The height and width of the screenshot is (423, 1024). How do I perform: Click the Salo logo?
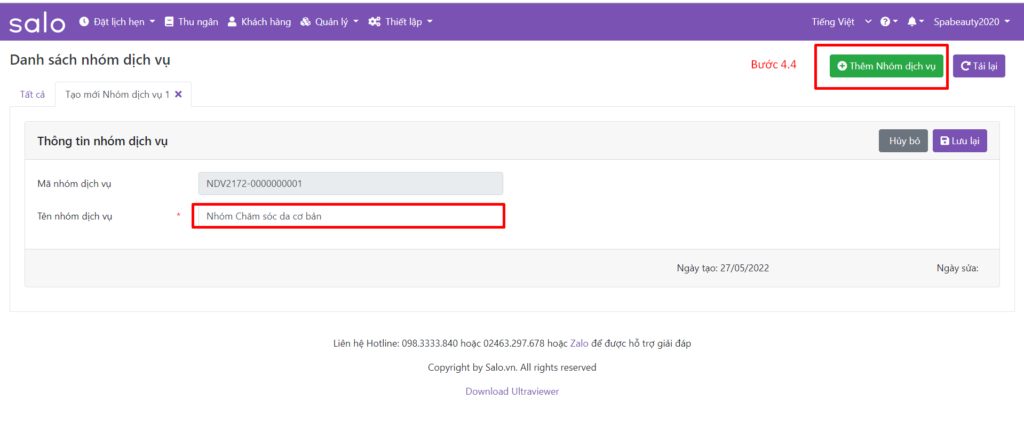click(x=38, y=22)
